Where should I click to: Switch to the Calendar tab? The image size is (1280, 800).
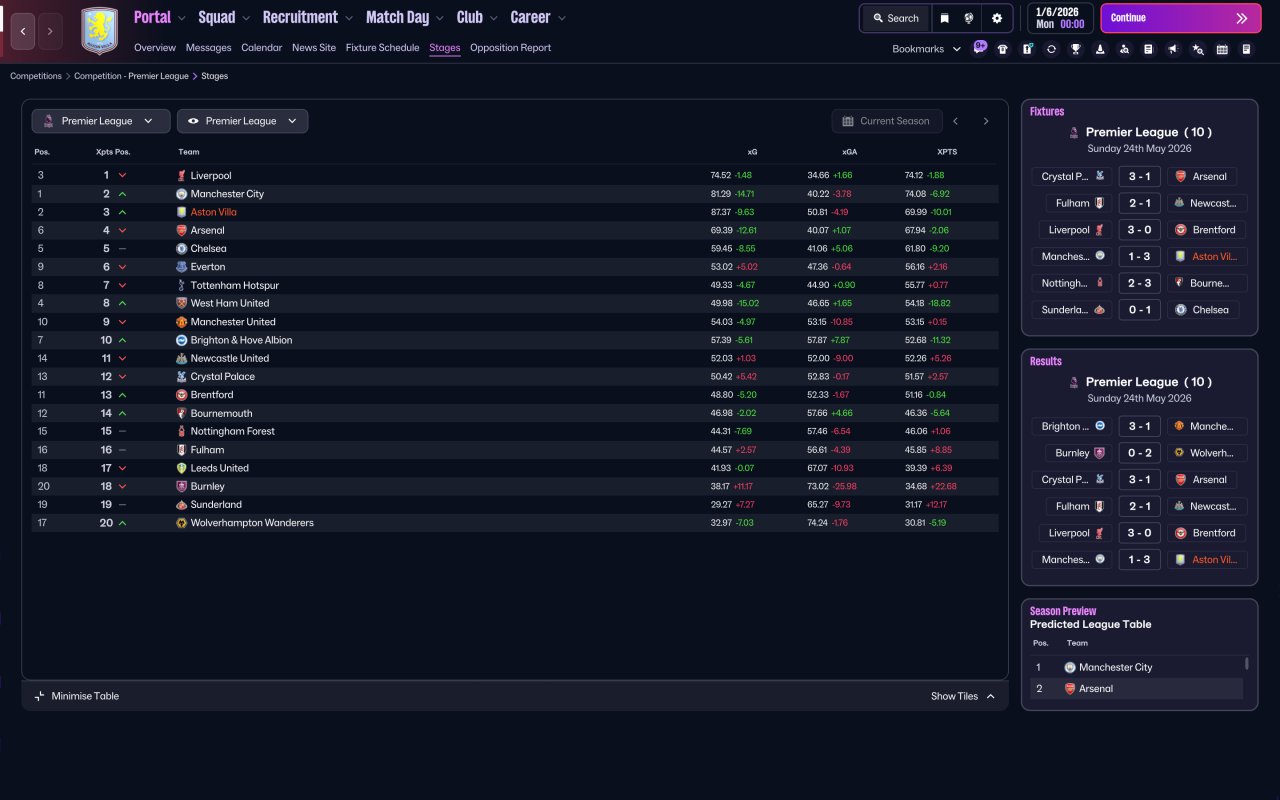[262, 48]
